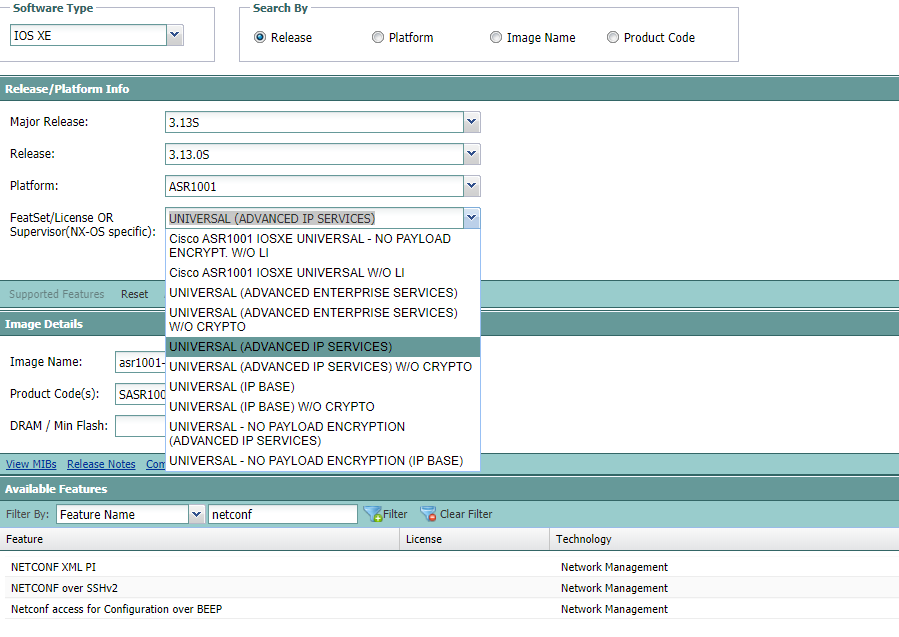Choose highlighted UNIVERSAL (ADVANCED IP SERVICES) option
The height and width of the screenshot is (637, 899).
coord(323,347)
